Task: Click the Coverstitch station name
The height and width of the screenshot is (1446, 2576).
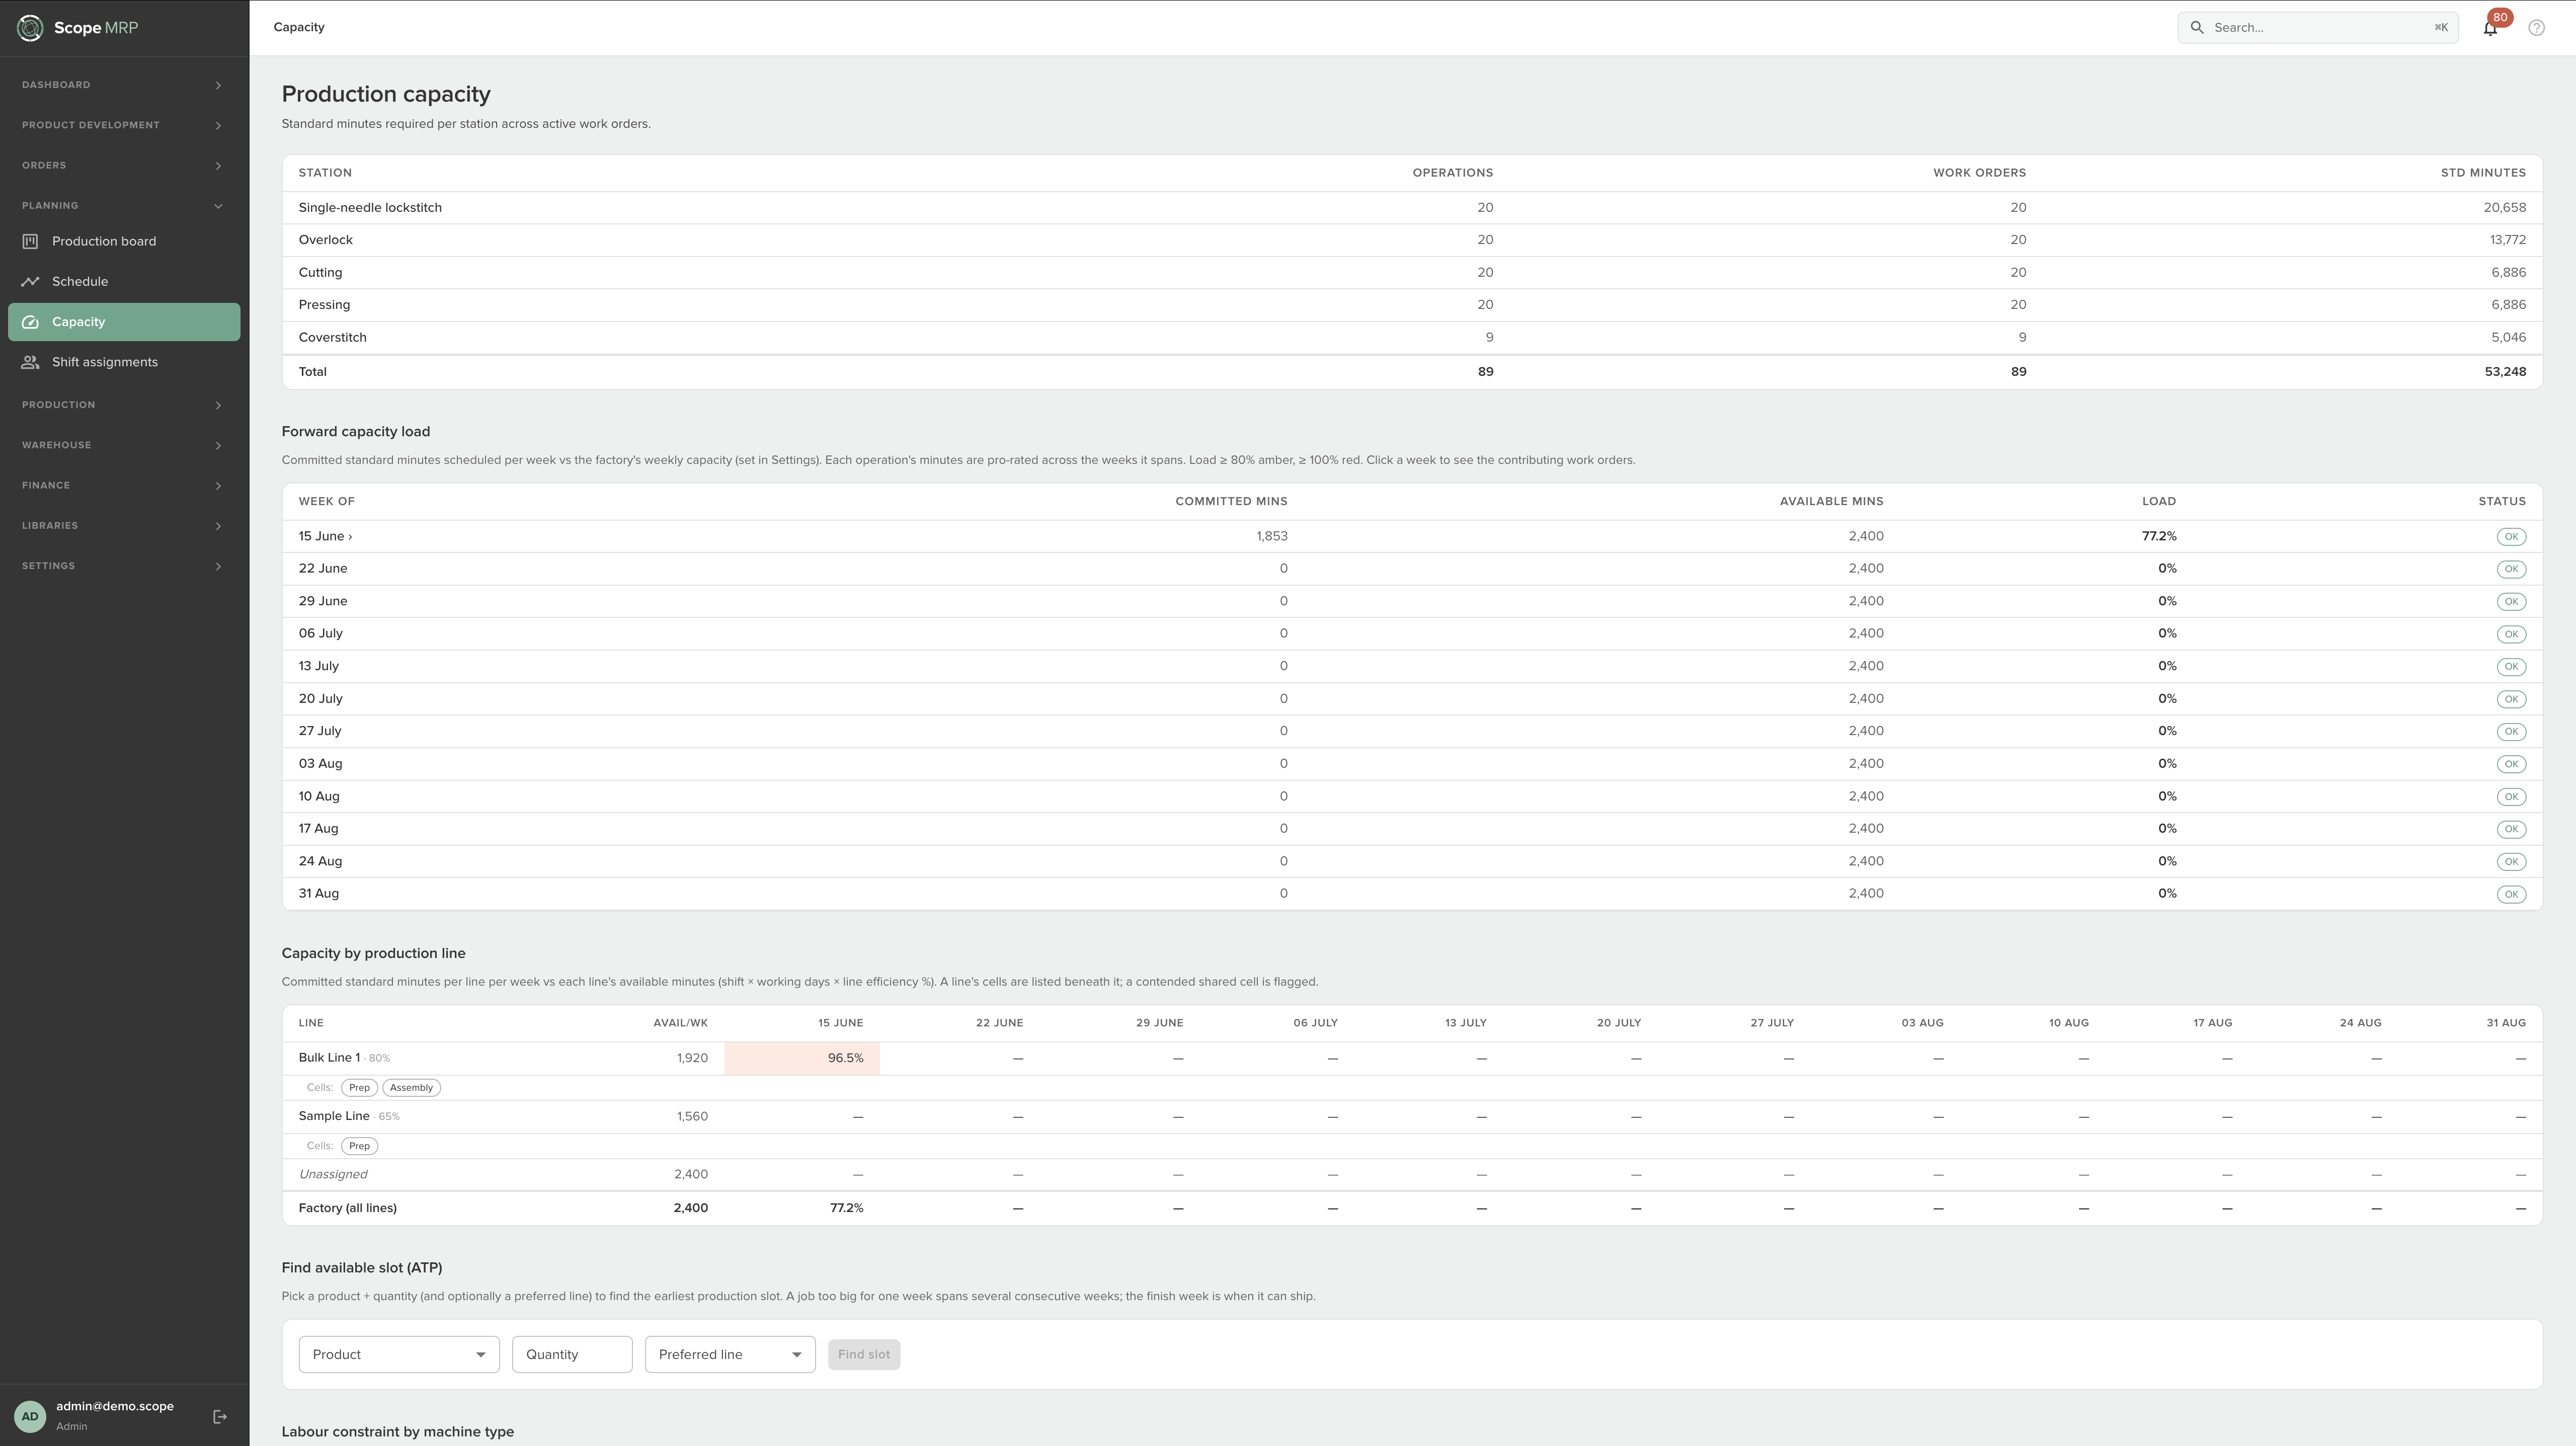Action: (x=332, y=337)
